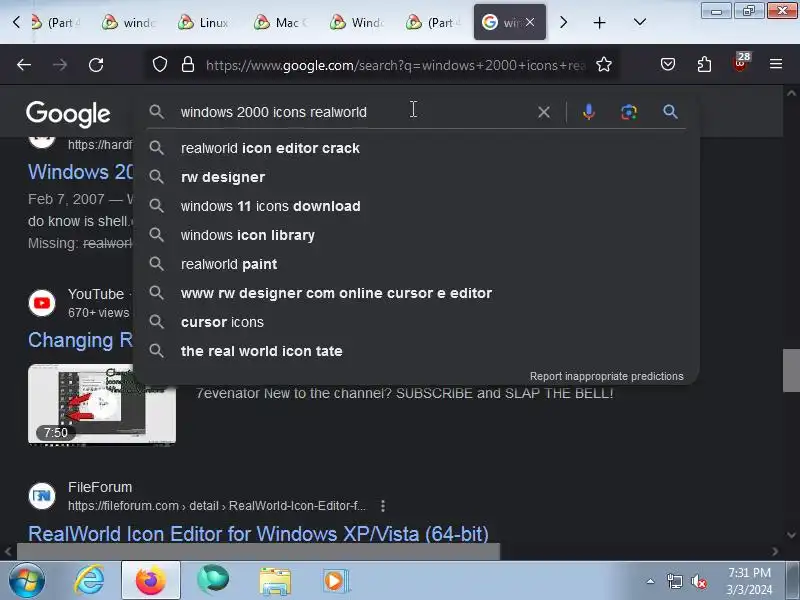Click the muted volume tray icon
800x600 pixels.
[x=698, y=582]
